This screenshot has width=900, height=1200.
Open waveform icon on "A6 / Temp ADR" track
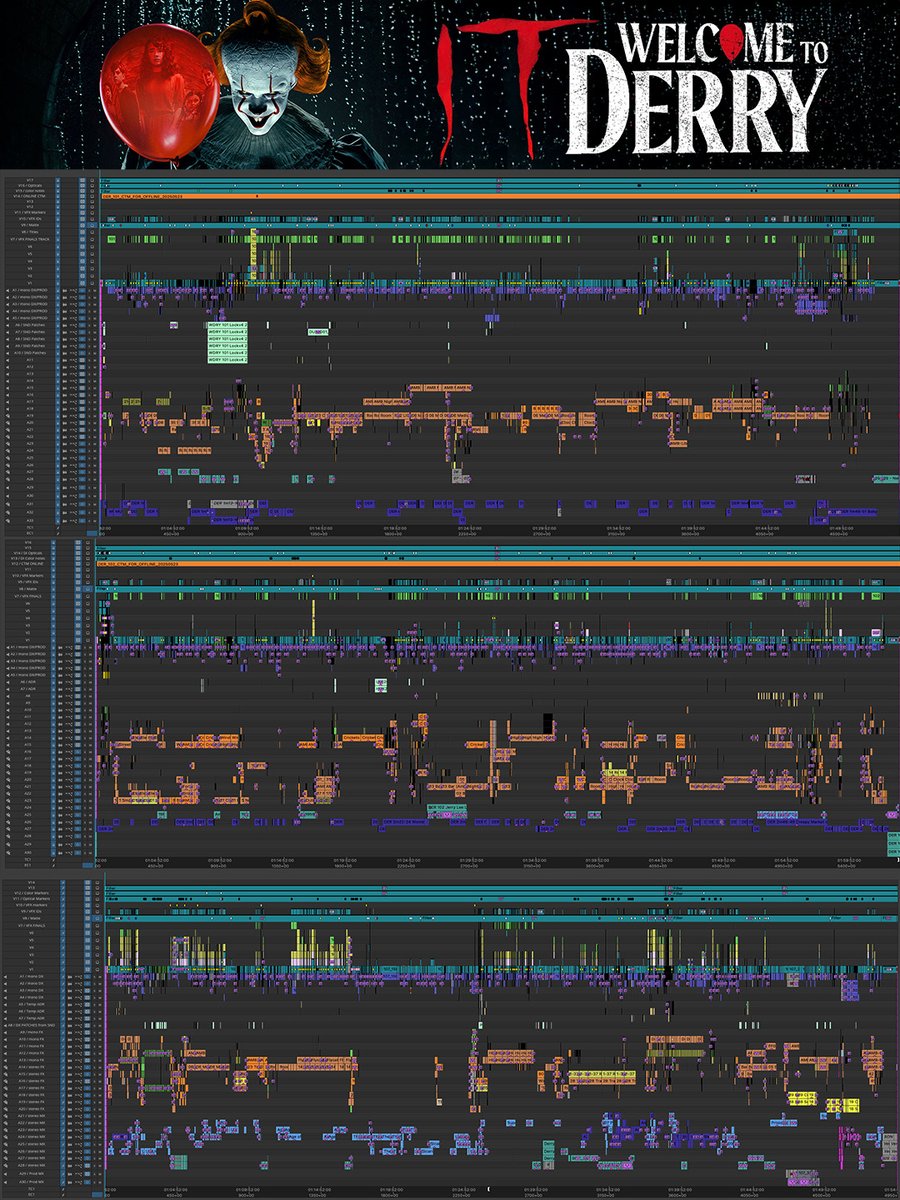click(x=78, y=1011)
